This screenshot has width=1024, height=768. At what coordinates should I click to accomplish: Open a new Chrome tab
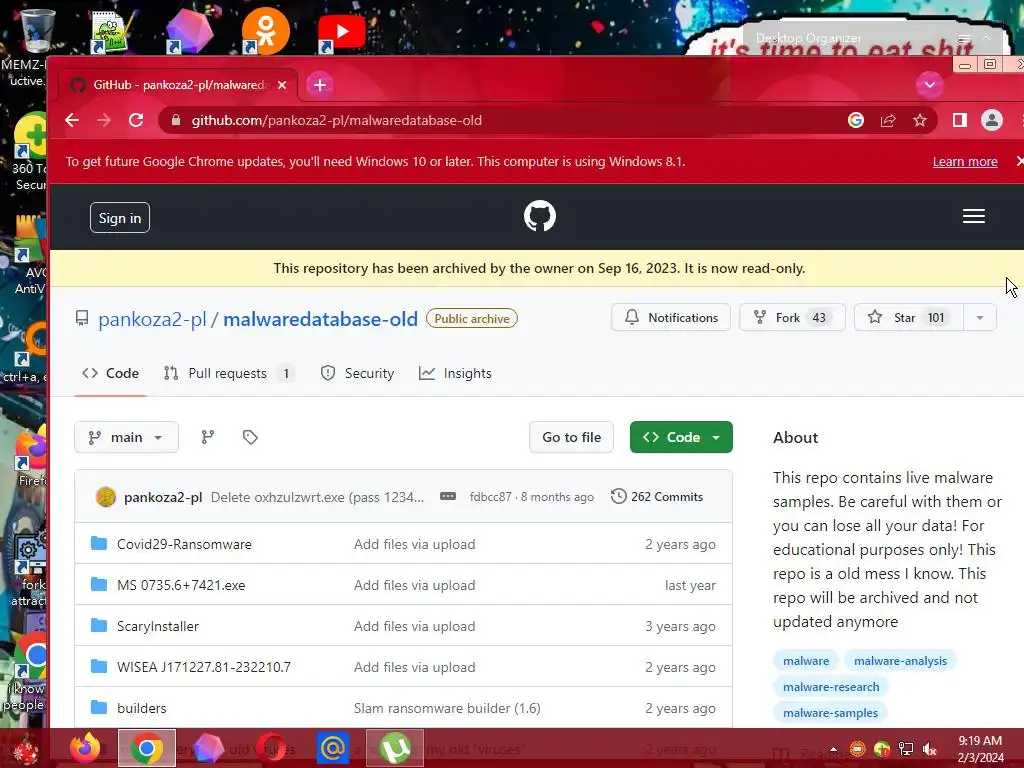click(319, 85)
